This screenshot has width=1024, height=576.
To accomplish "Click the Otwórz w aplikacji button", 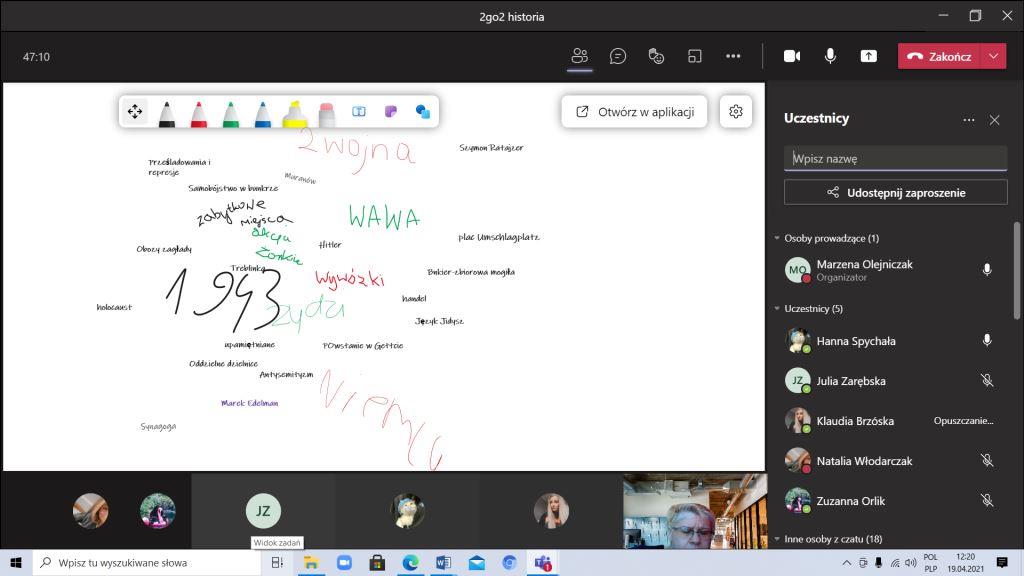I will click(x=635, y=112).
